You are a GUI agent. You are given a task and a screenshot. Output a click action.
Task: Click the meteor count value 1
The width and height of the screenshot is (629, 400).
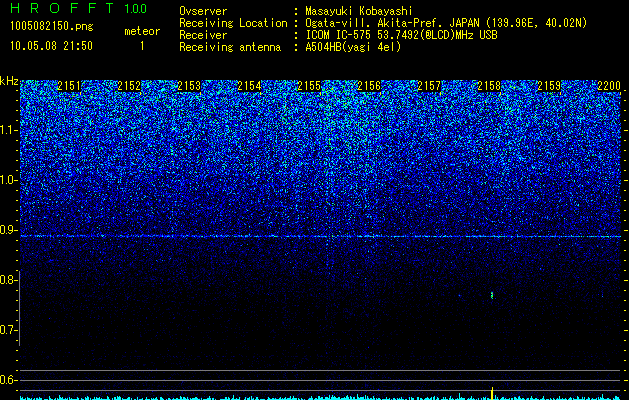pyautogui.click(x=142, y=46)
